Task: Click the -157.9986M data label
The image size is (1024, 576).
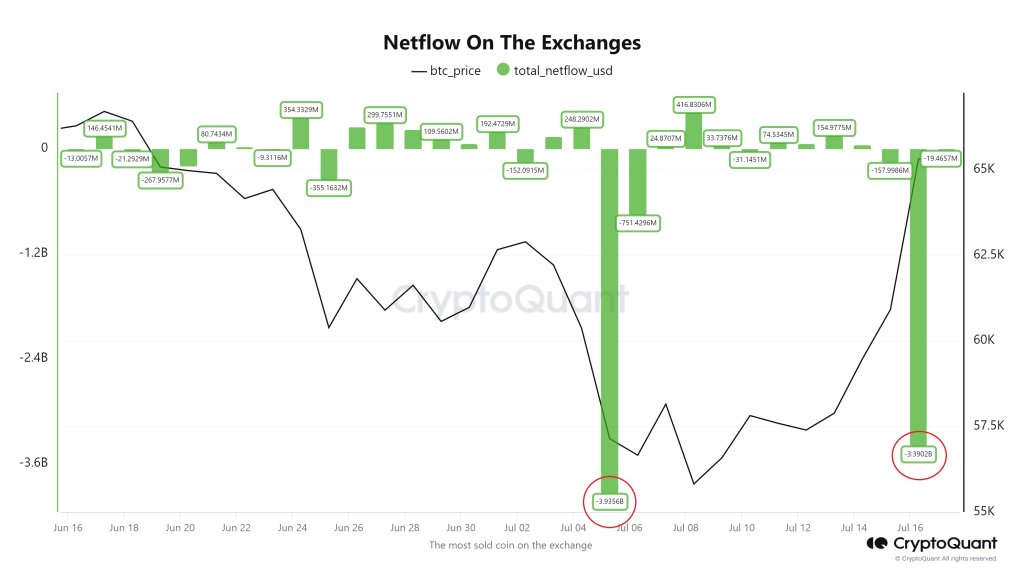Action: click(x=890, y=170)
